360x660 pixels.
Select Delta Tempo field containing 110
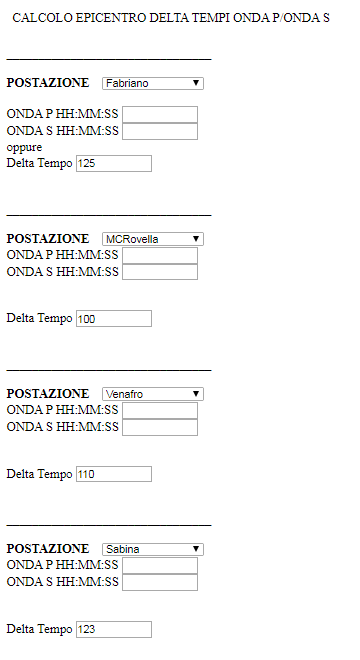[x=114, y=474]
